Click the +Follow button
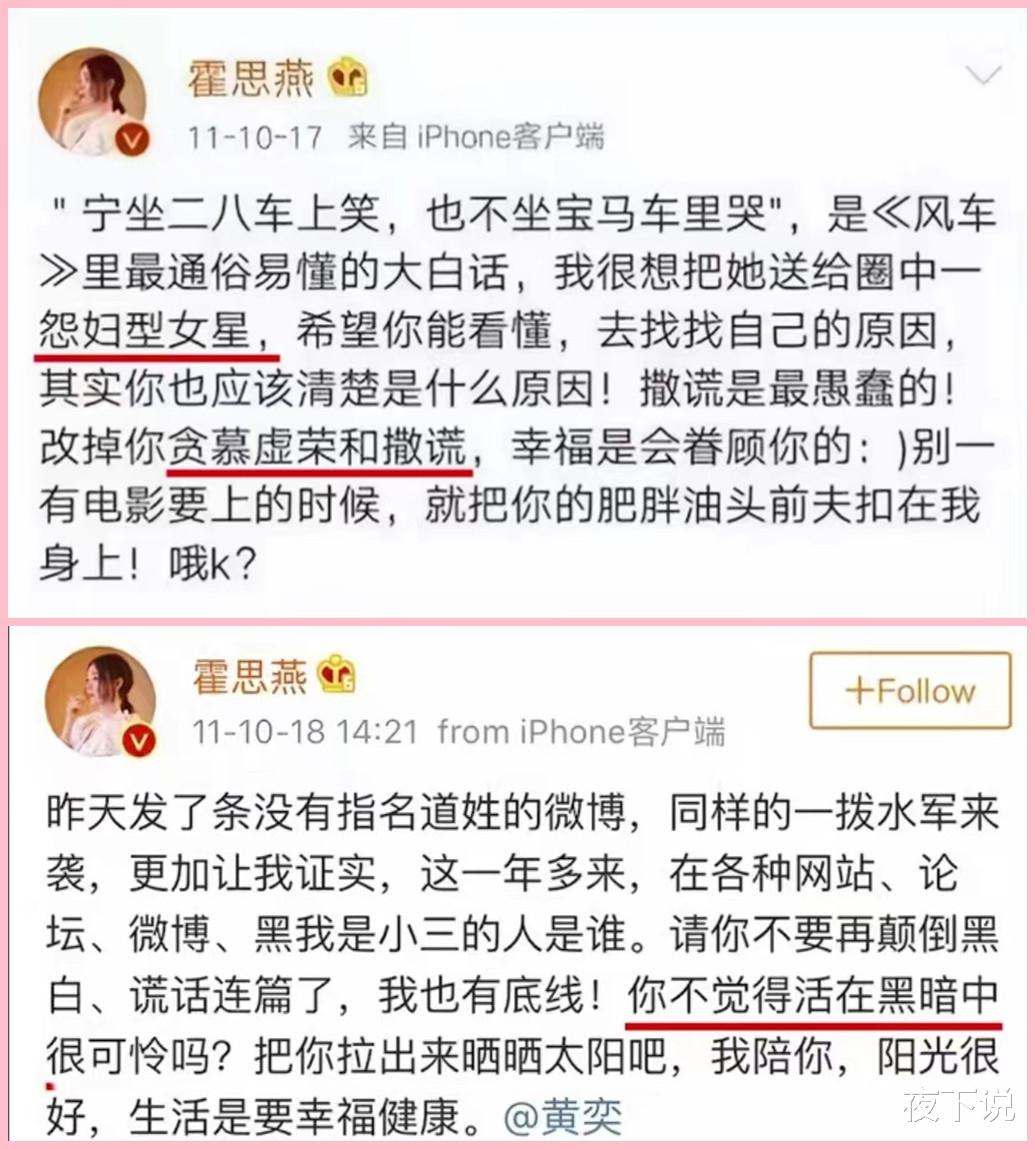Screen dimensions: 1035x1149 tap(910, 691)
